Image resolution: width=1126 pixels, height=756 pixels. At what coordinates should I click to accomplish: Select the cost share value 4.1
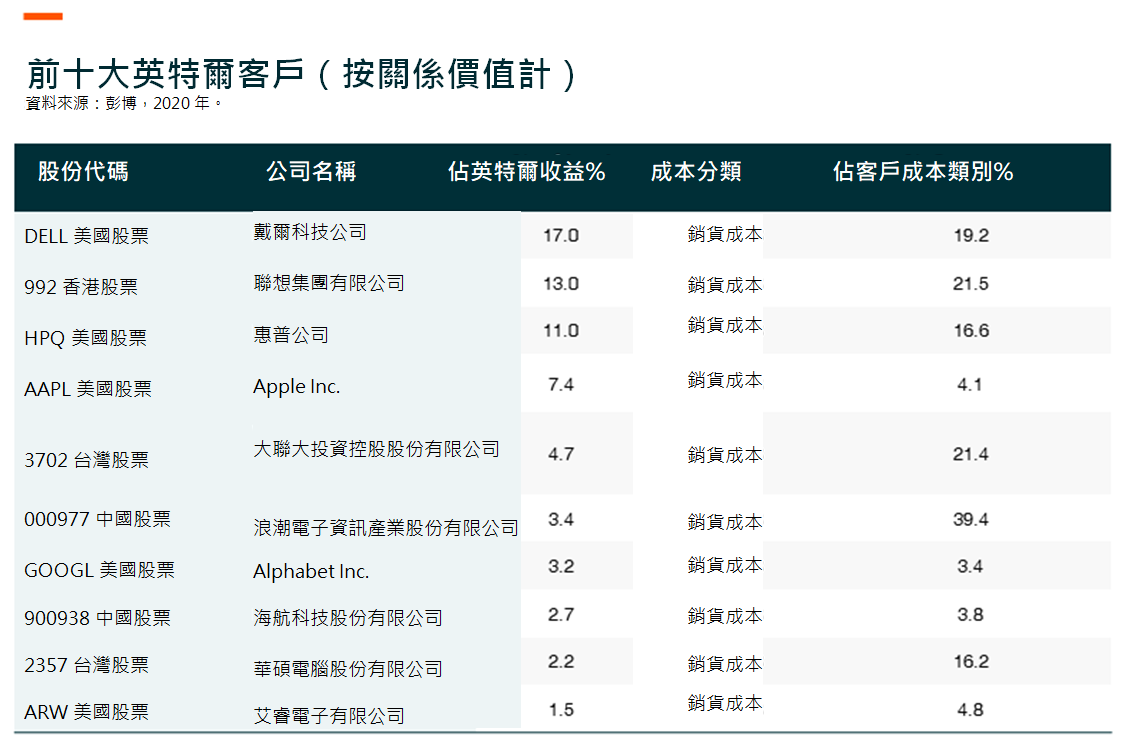coord(969,385)
